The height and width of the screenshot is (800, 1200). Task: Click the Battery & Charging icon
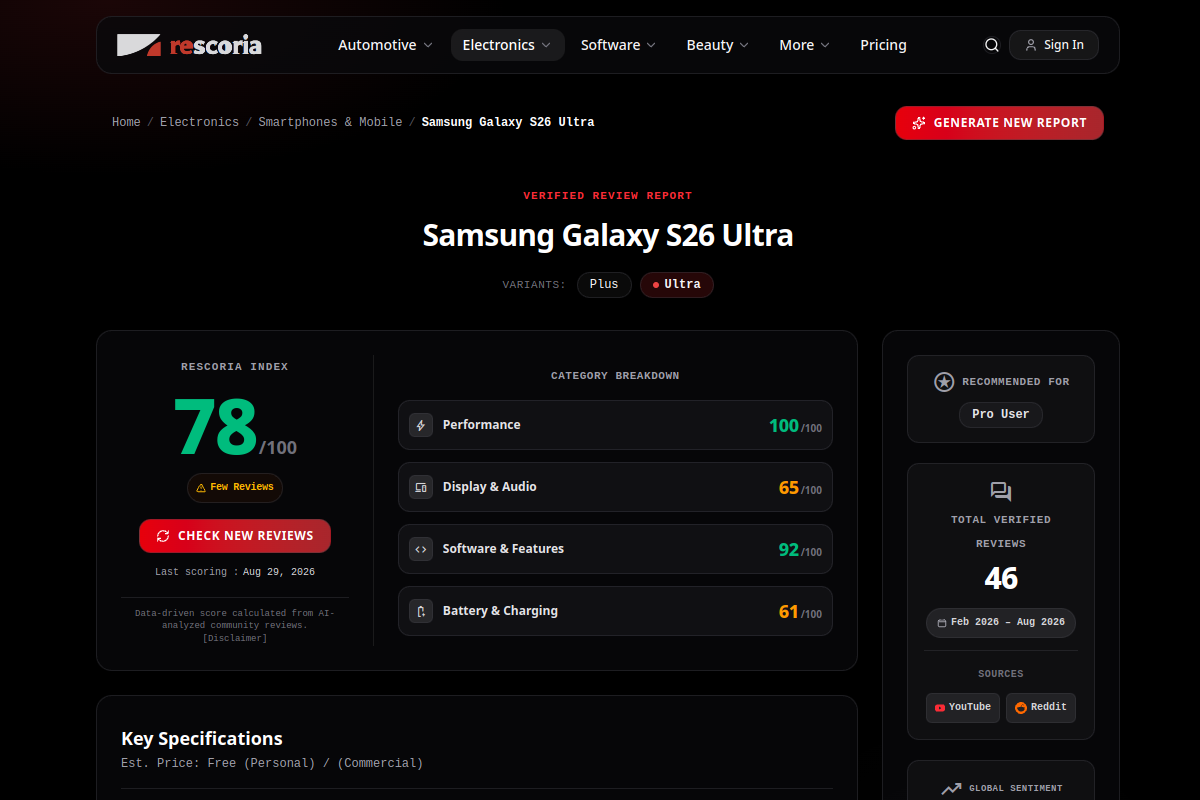[x=421, y=611]
